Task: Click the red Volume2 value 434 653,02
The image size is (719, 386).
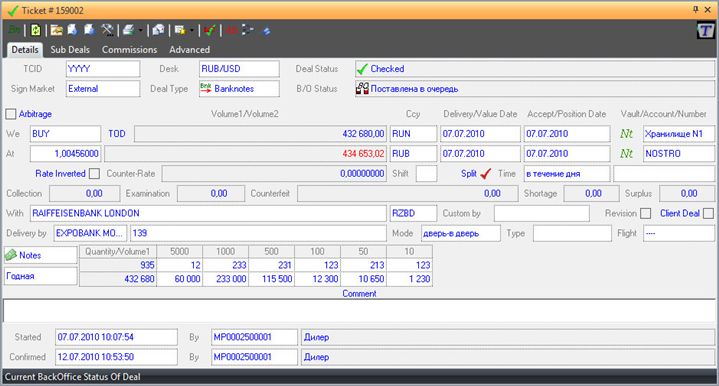Action: 363,154
